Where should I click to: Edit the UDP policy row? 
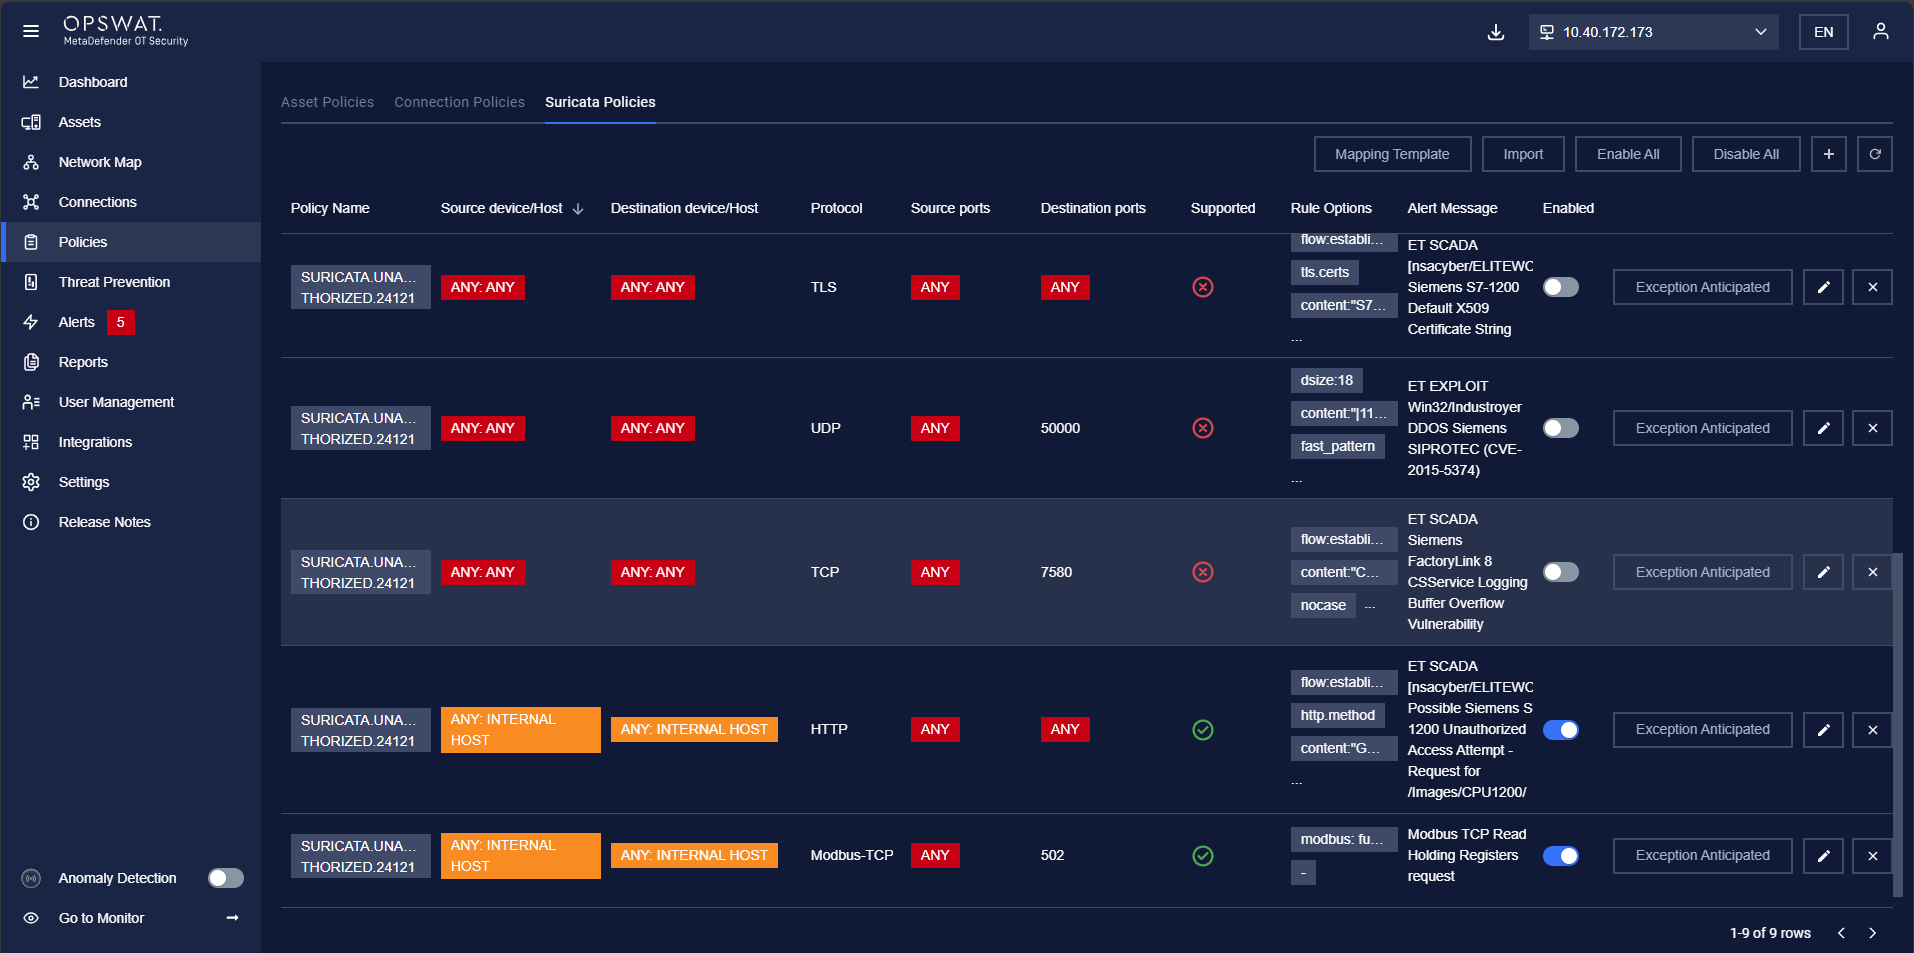coord(1824,428)
